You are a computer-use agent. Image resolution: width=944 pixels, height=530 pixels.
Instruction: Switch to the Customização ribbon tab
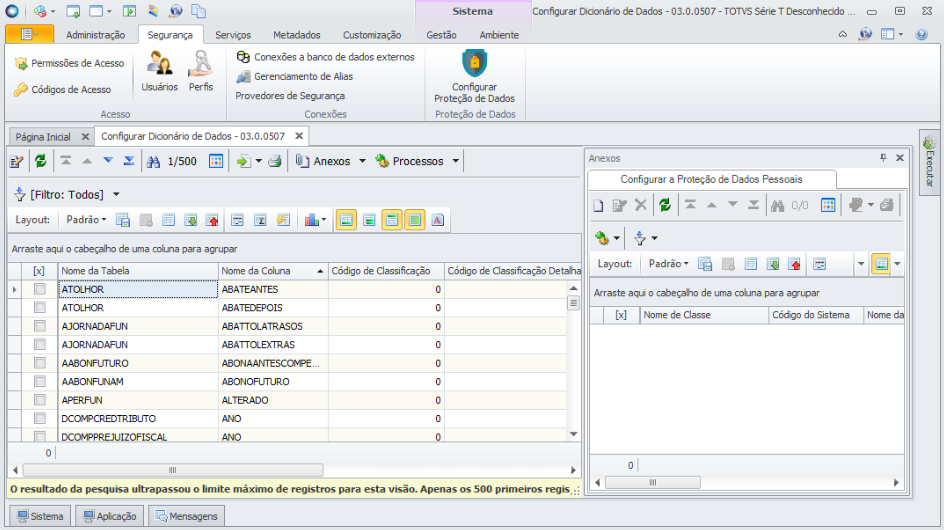click(x=372, y=35)
